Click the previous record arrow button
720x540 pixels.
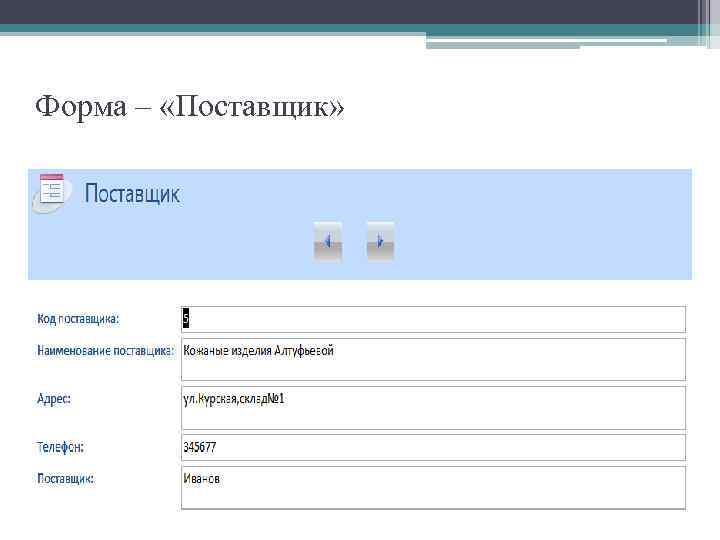328,241
